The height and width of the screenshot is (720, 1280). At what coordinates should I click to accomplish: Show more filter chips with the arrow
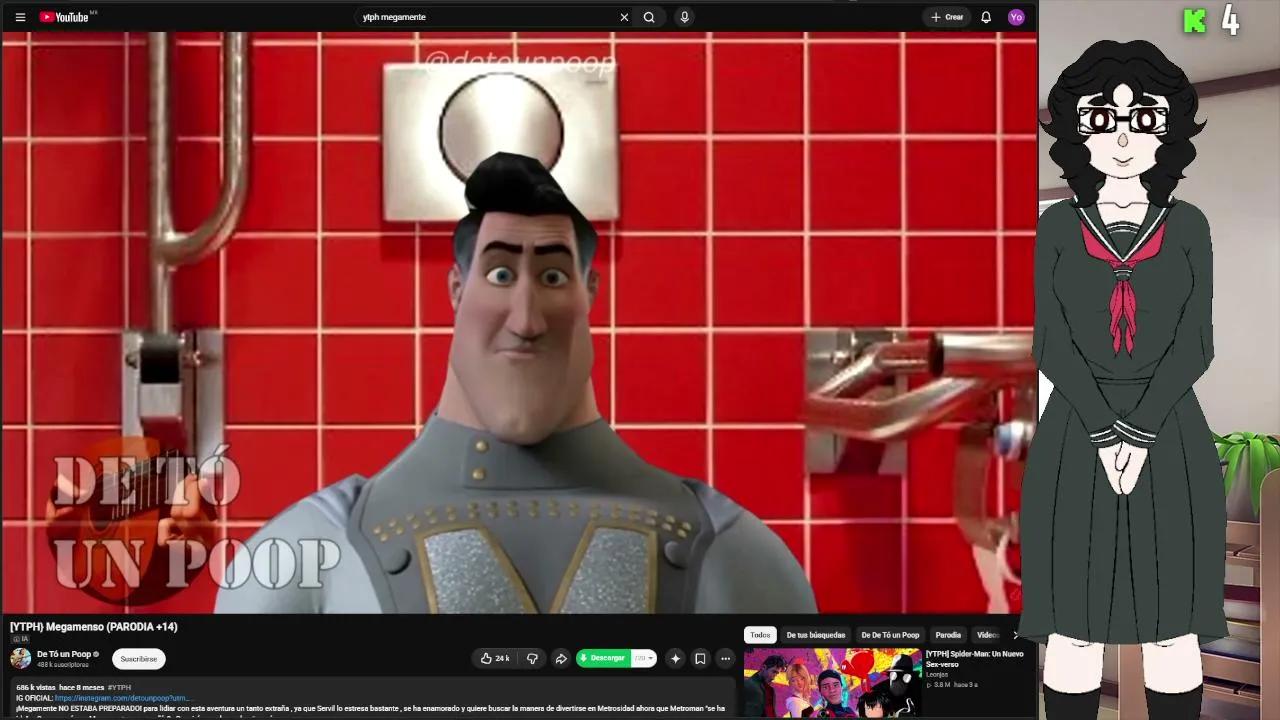pos(1016,635)
